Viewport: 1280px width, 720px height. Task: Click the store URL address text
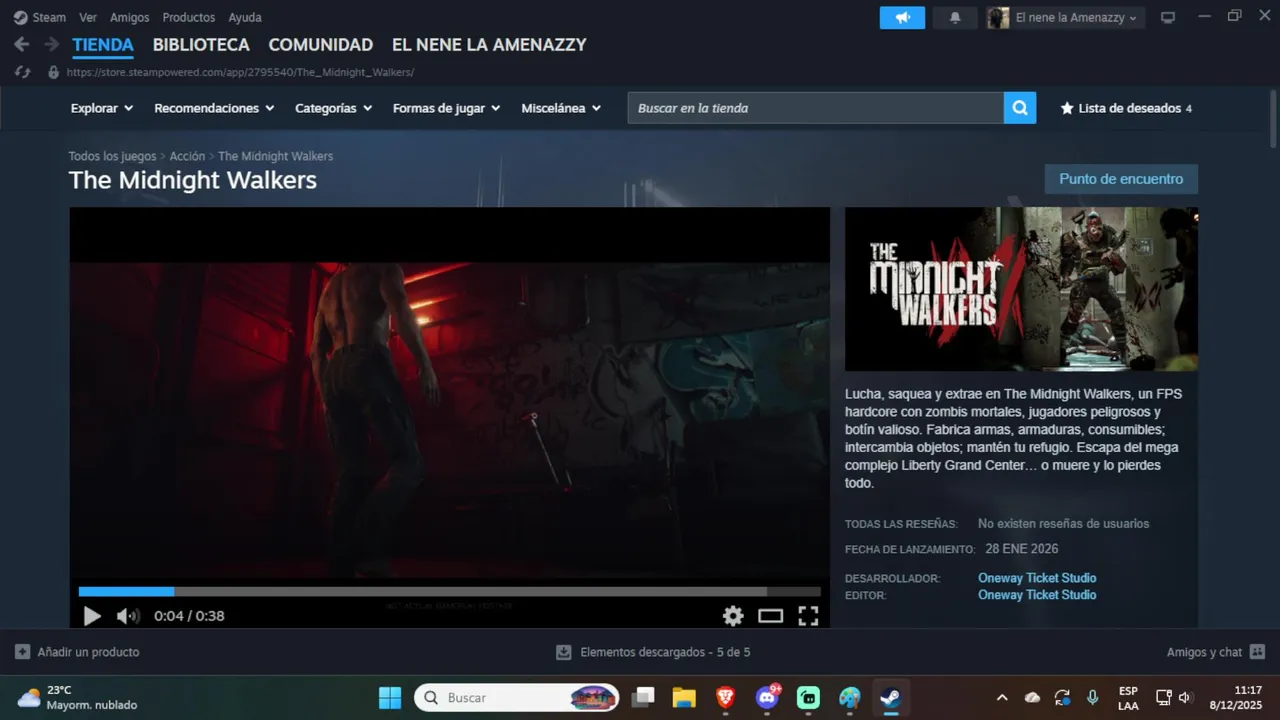[240, 72]
